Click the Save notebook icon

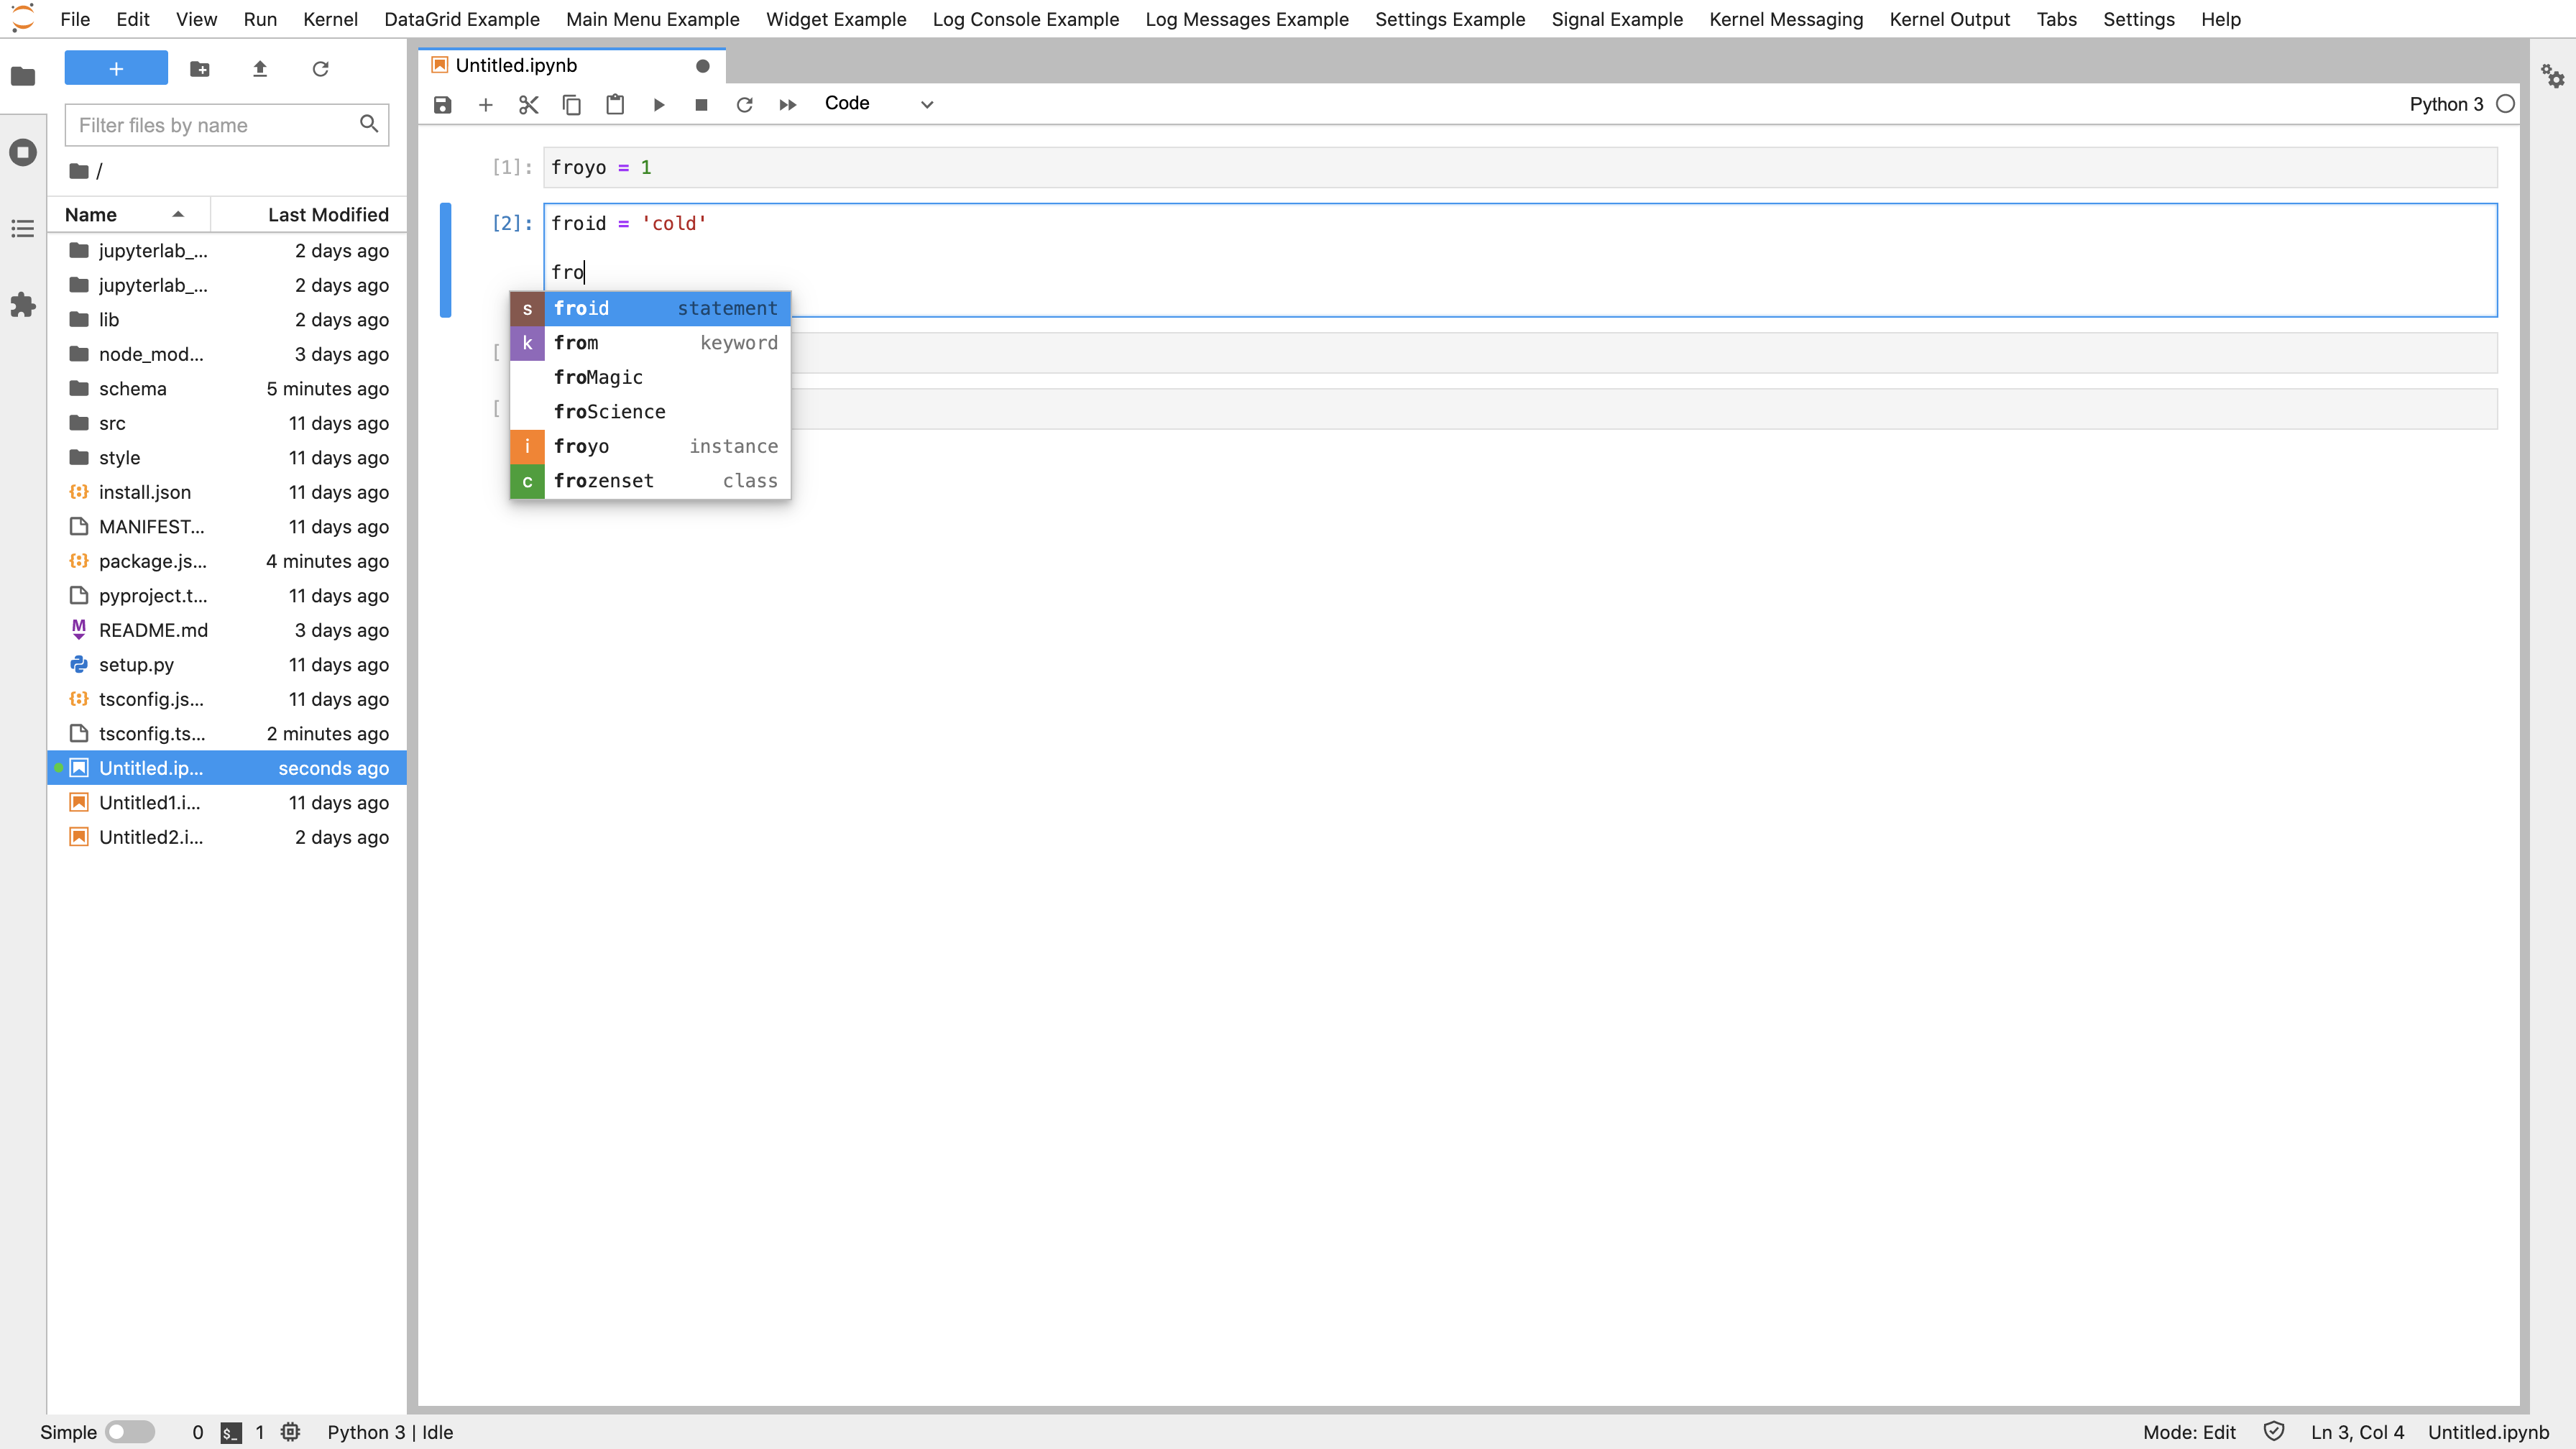click(x=442, y=104)
